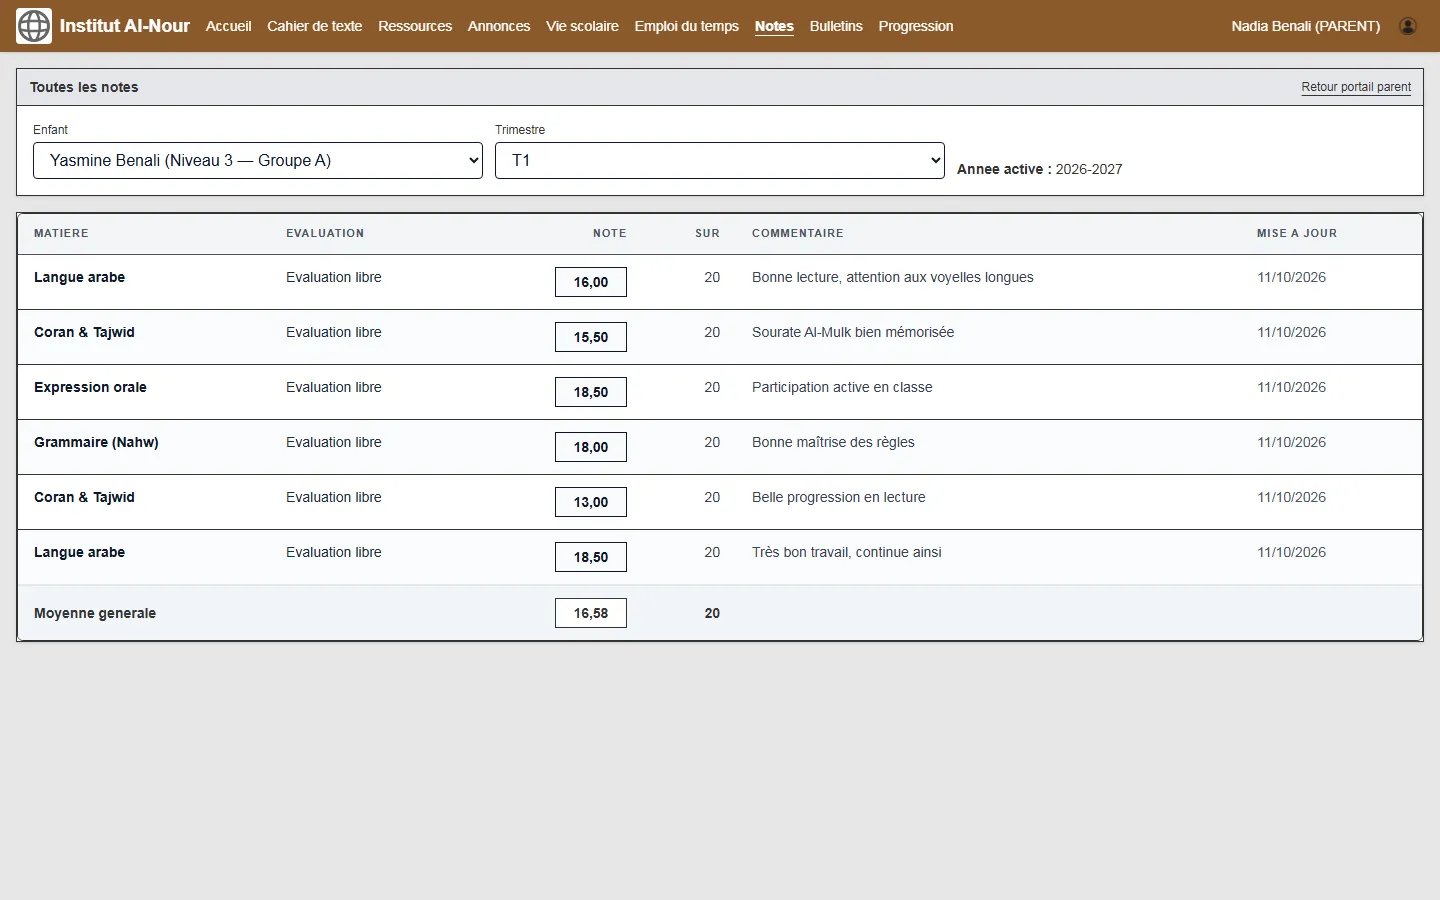Click comment Bonne maîtrise des règles
The image size is (1440, 900).
click(x=833, y=442)
